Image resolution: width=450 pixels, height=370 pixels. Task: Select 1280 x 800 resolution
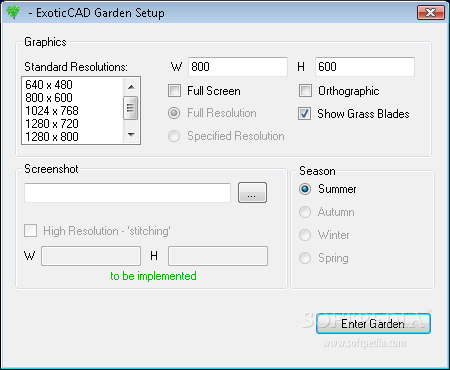pos(52,137)
